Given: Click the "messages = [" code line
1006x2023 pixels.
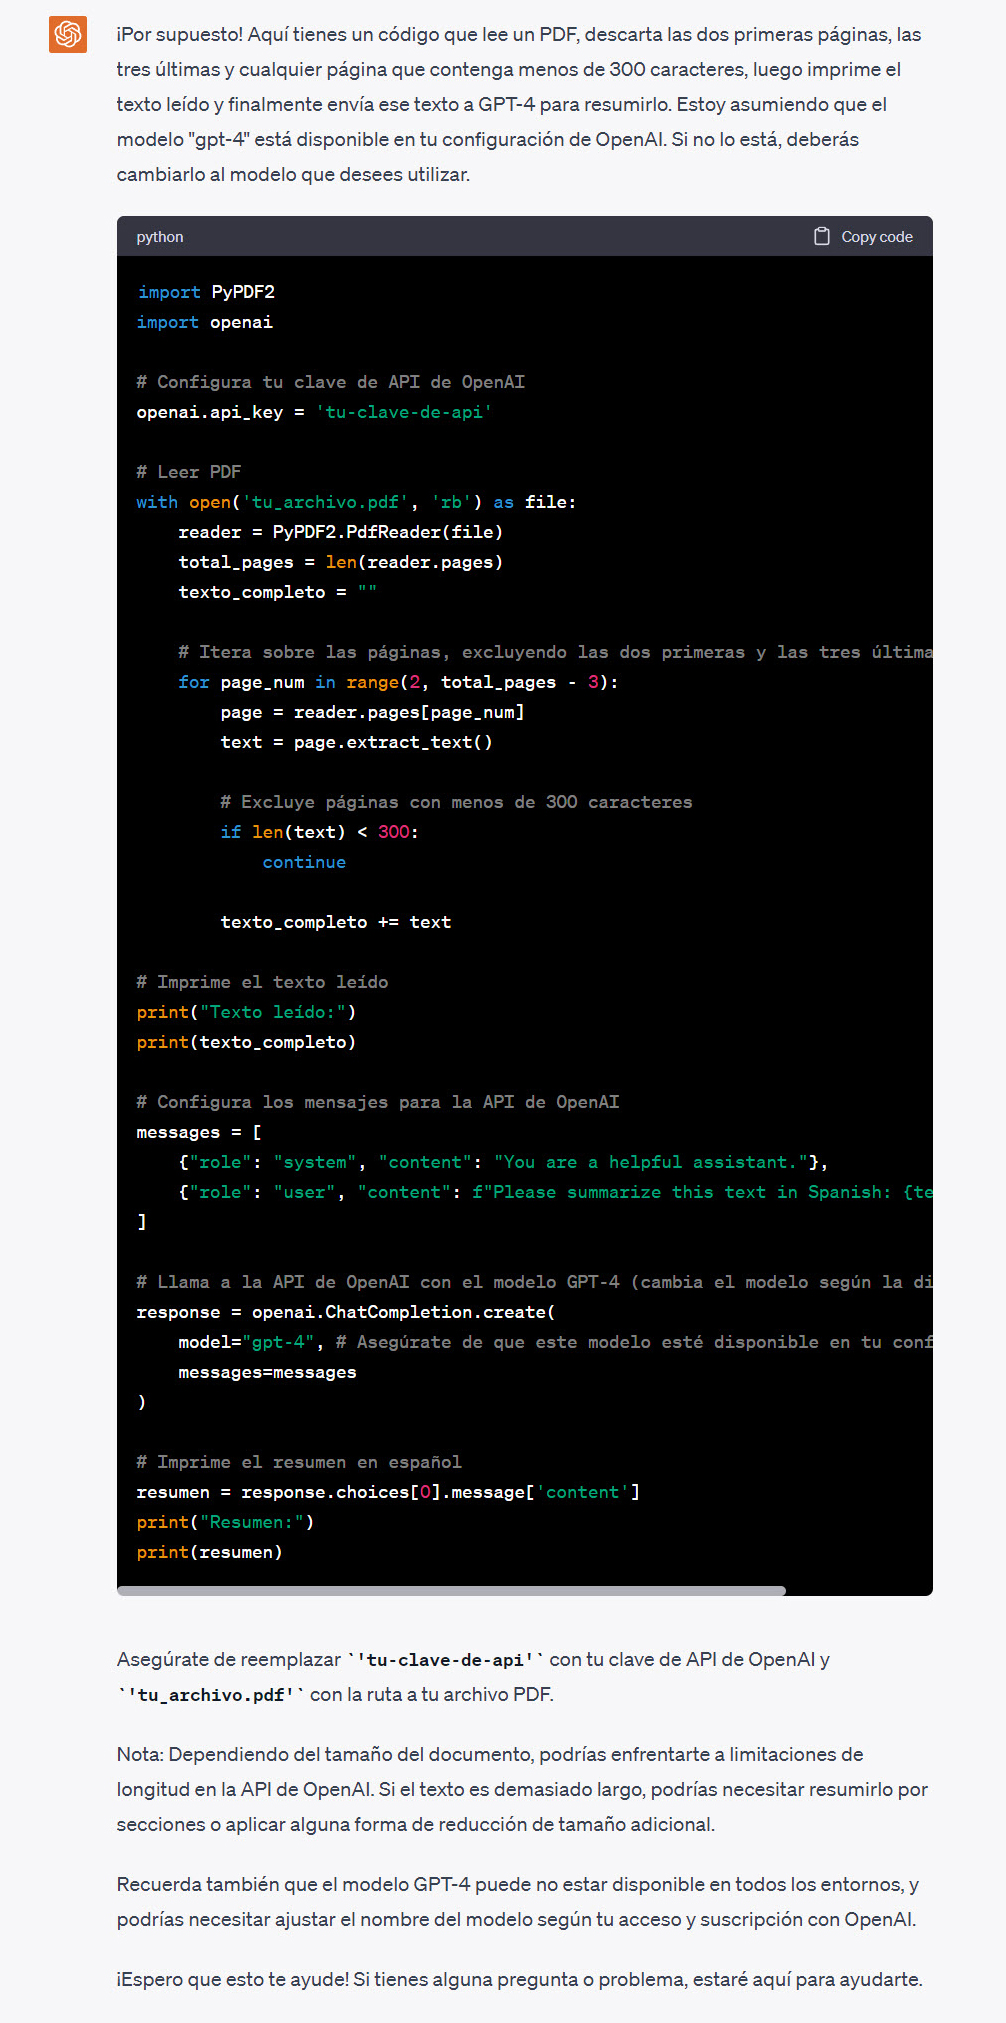Looking at the screenshot, I should coord(199,1132).
